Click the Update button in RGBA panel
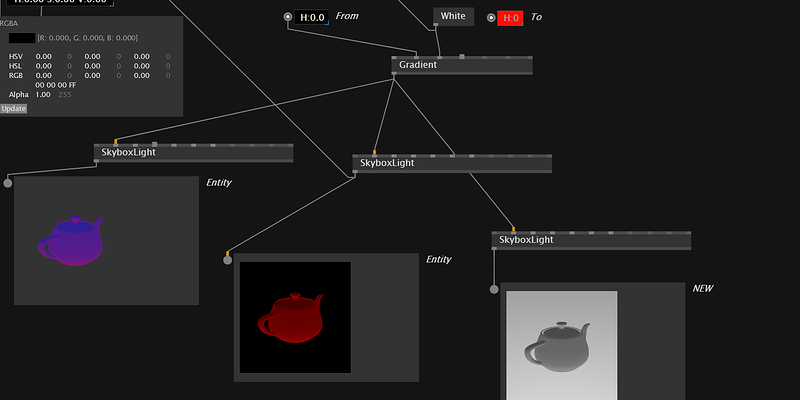The height and width of the screenshot is (400, 800). pos(14,108)
